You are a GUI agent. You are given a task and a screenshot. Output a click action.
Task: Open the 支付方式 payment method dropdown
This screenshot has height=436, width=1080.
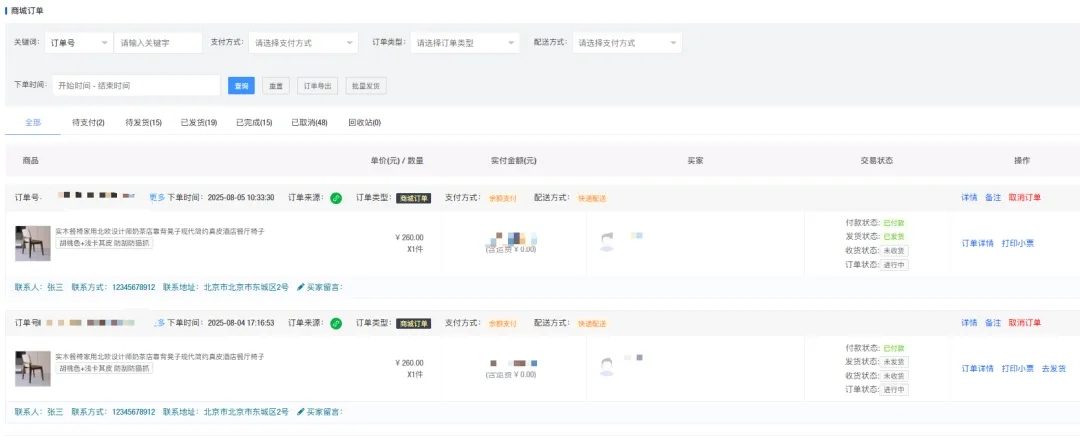coord(303,43)
